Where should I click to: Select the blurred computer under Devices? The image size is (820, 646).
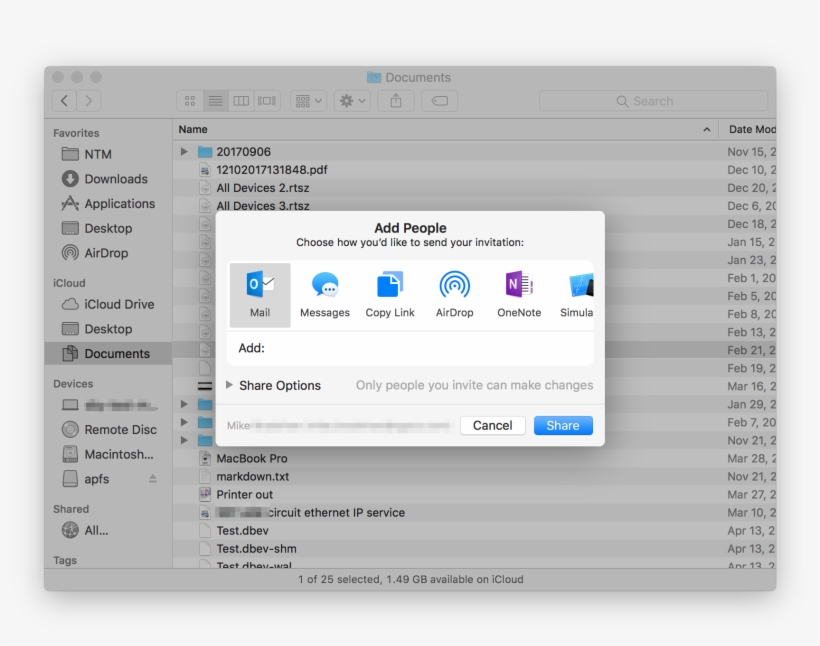pyautogui.click(x=108, y=405)
